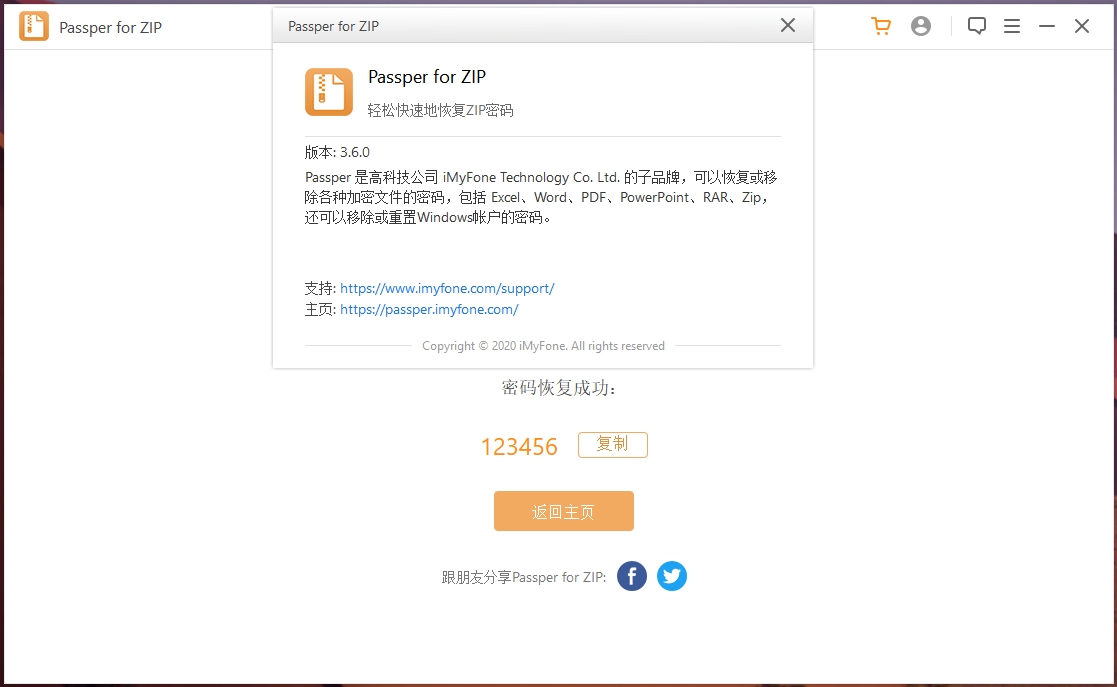
Task: Open the passper.imyfone.com homepage link
Action: tap(429, 309)
